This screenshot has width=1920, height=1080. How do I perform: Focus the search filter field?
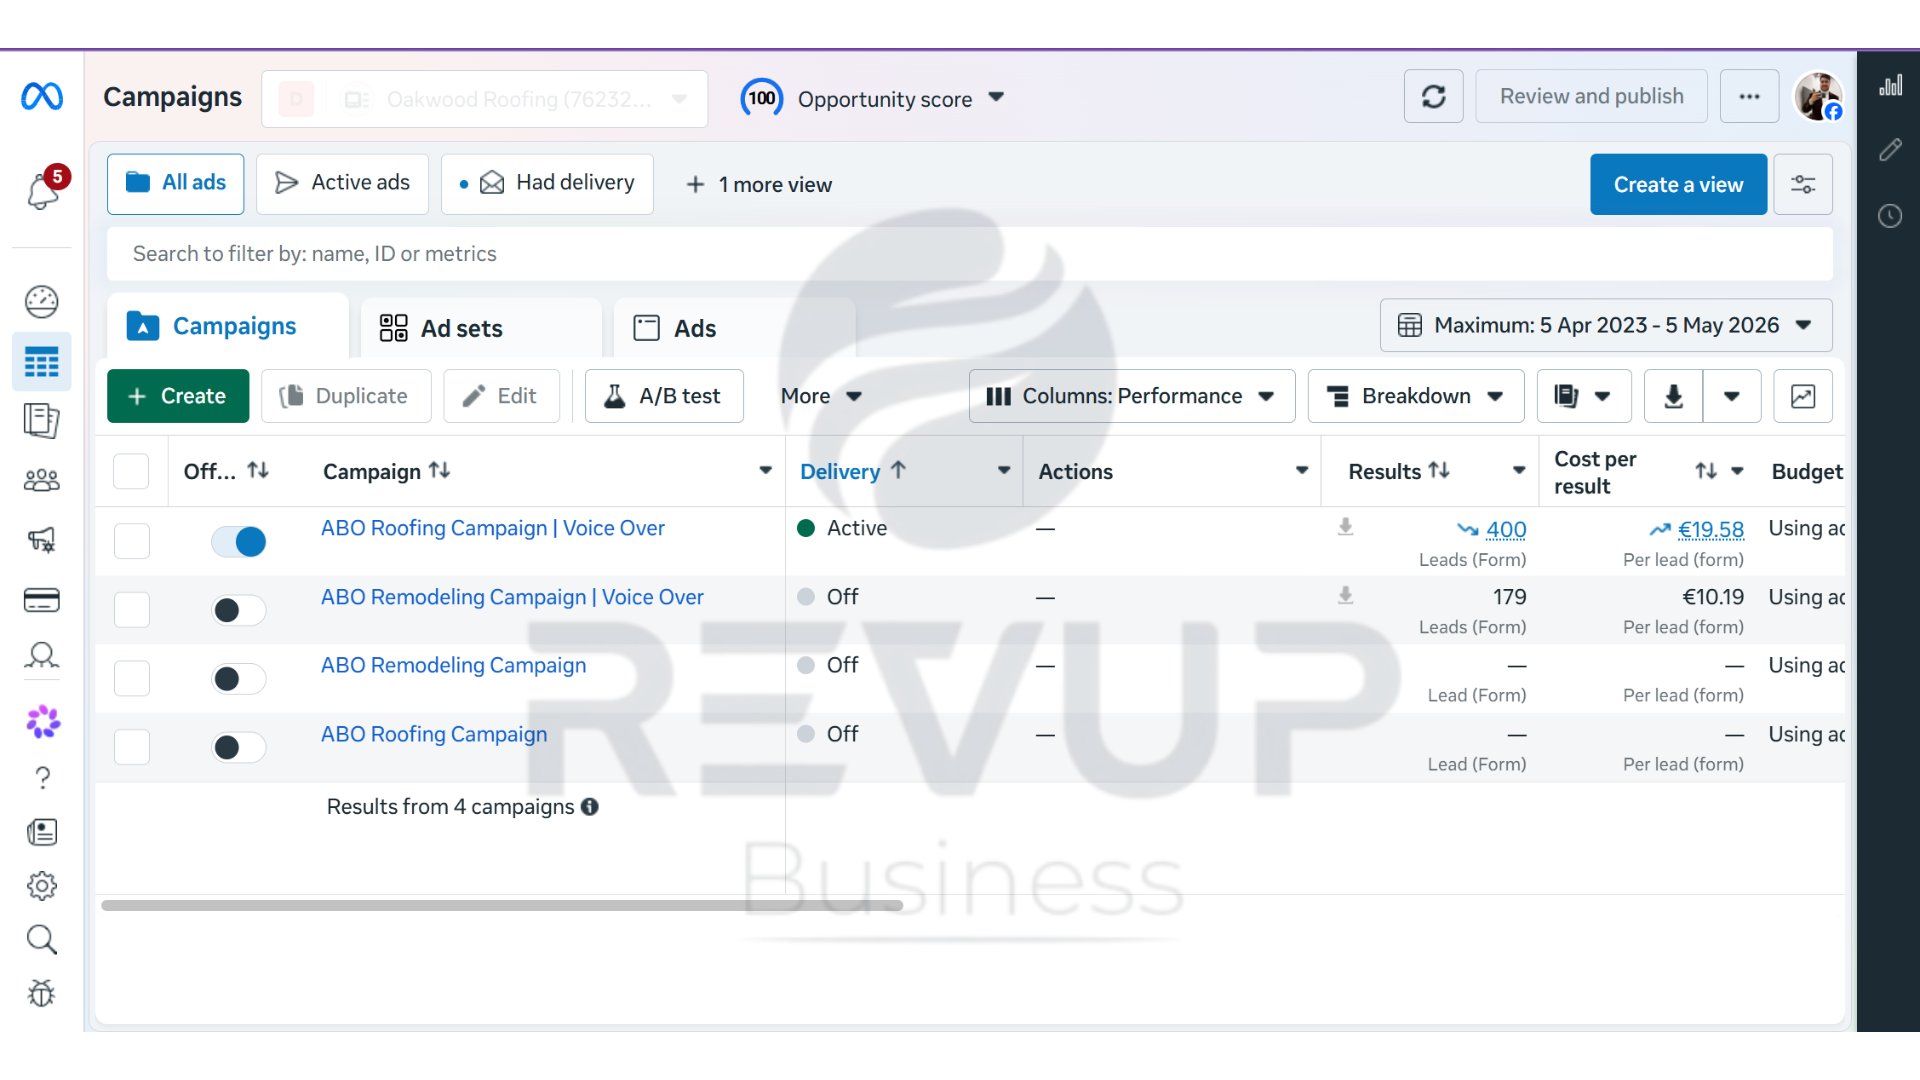tap(970, 254)
